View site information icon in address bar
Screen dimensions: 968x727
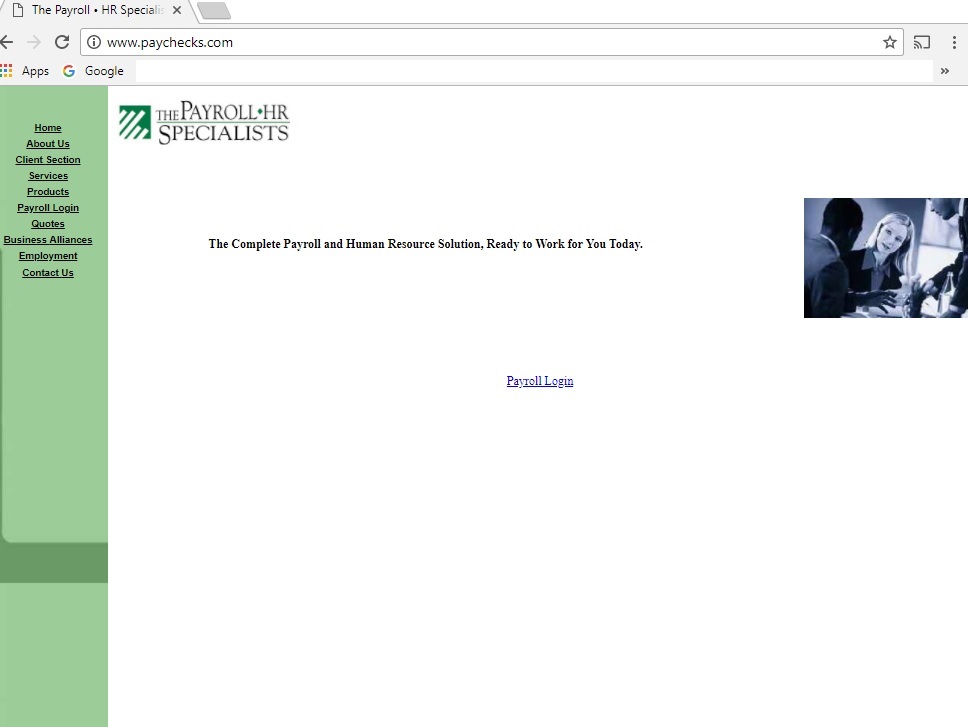[x=94, y=42]
